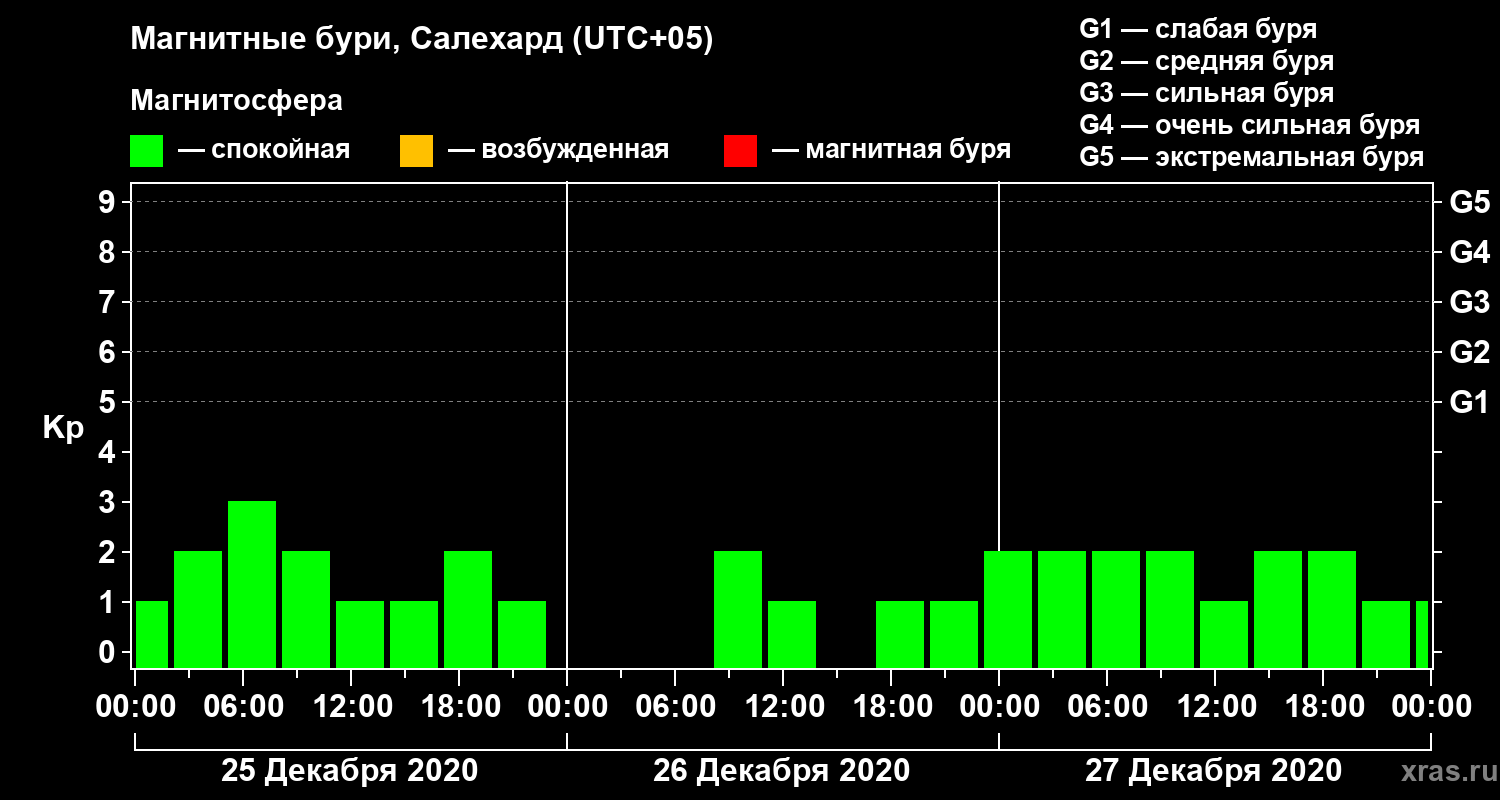The width and height of the screenshot is (1500, 800).
Task: Click the 'G3 — сильная буря' legend line
Action: click(1206, 93)
